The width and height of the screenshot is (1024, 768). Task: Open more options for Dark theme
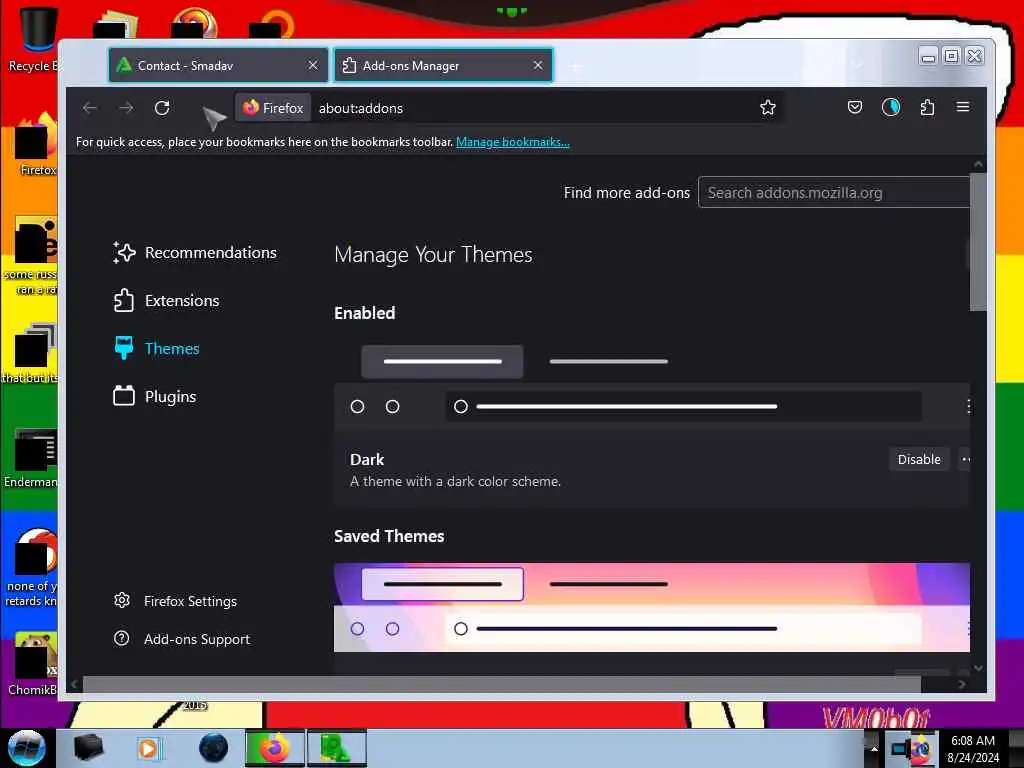pyautogui.click(x=965, y=459)
